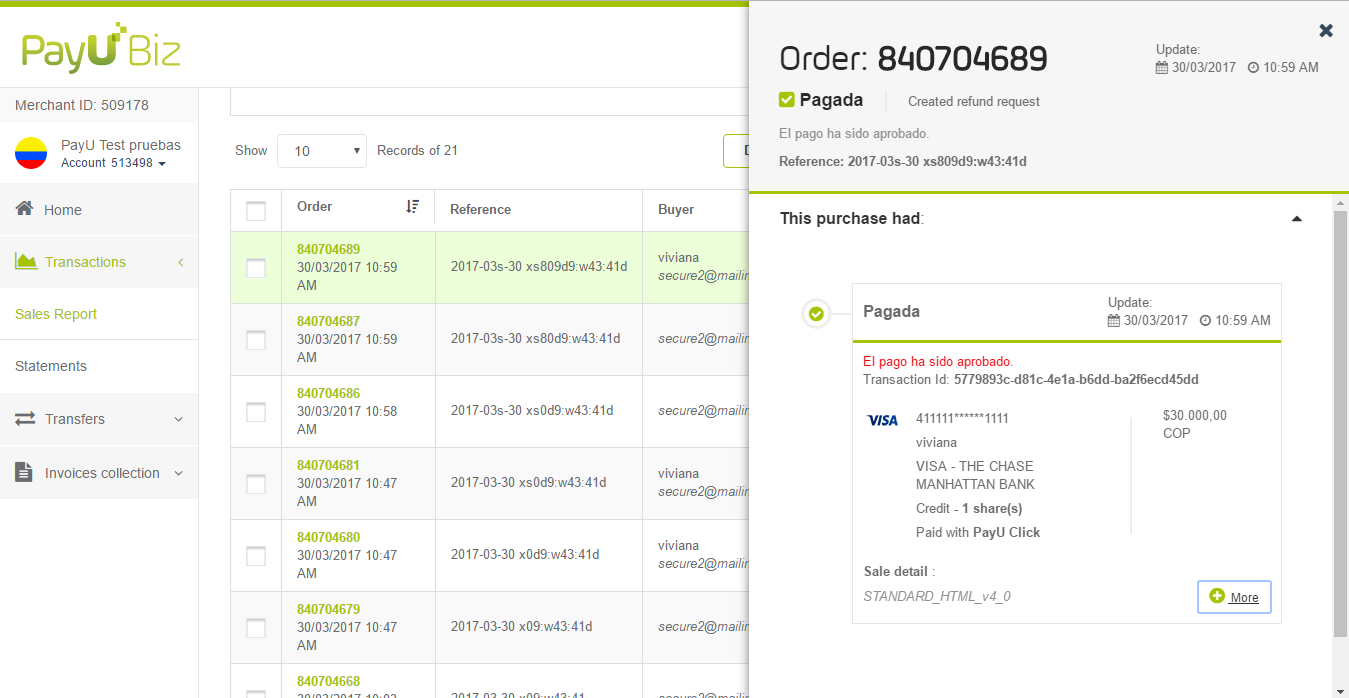The image size is (1349, 698).
Task: Click the order panel vertical scrollbar
Action: pyautogui.click(x=1340, y=420)
